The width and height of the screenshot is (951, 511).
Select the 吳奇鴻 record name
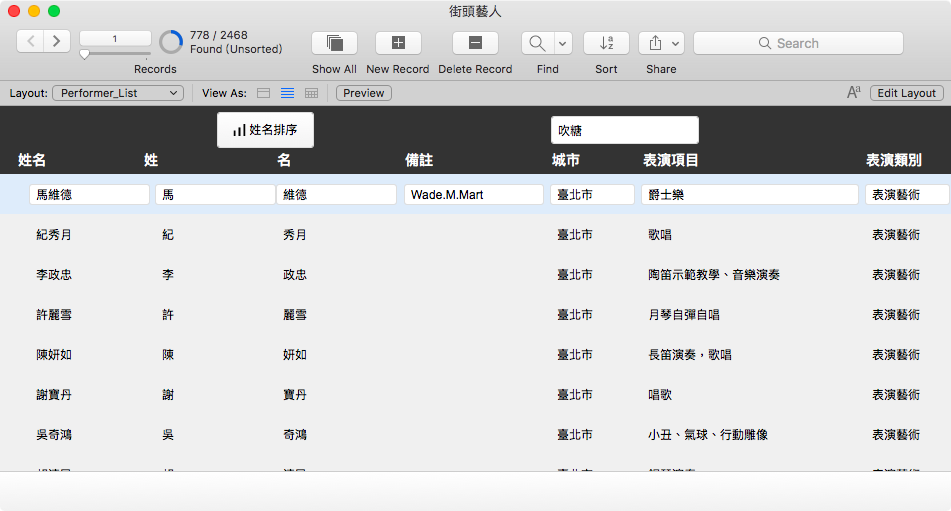point(54,435)
